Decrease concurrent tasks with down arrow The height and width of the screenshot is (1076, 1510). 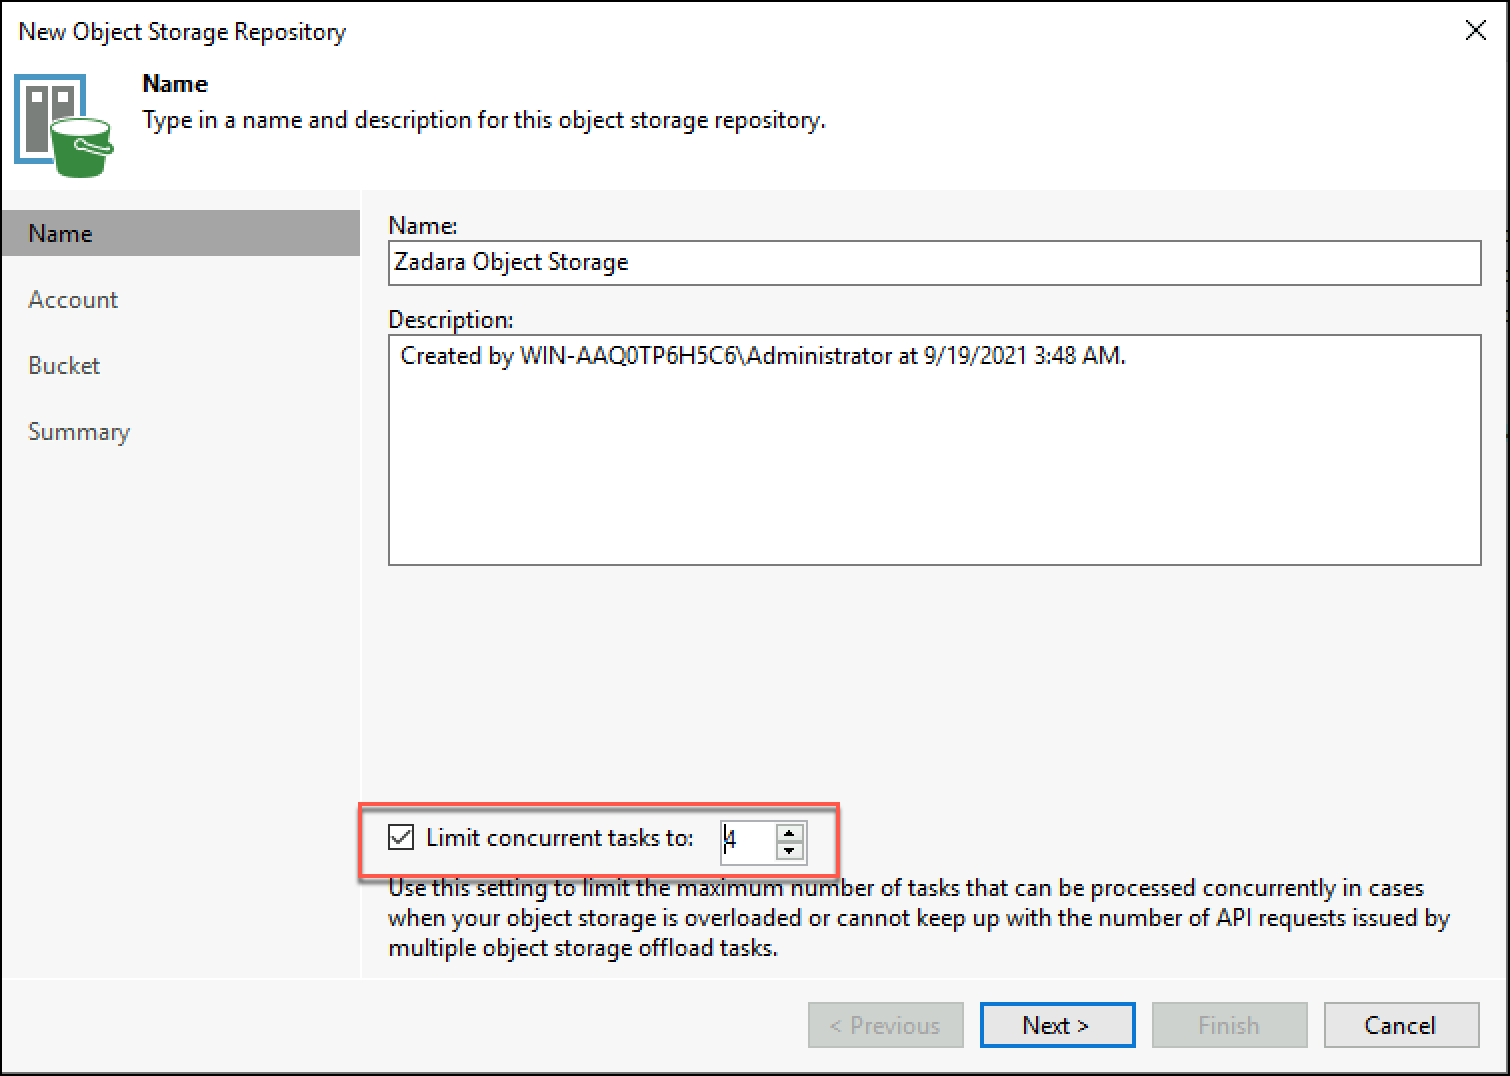pos(790,851)
